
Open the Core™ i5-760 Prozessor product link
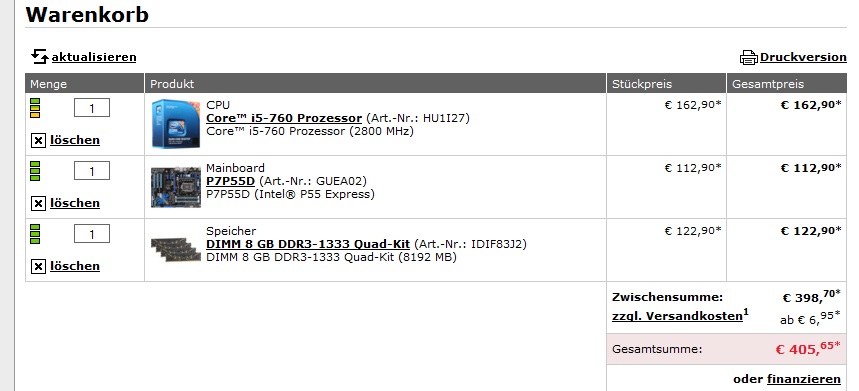pyautogui.click(x=284, y=118)
